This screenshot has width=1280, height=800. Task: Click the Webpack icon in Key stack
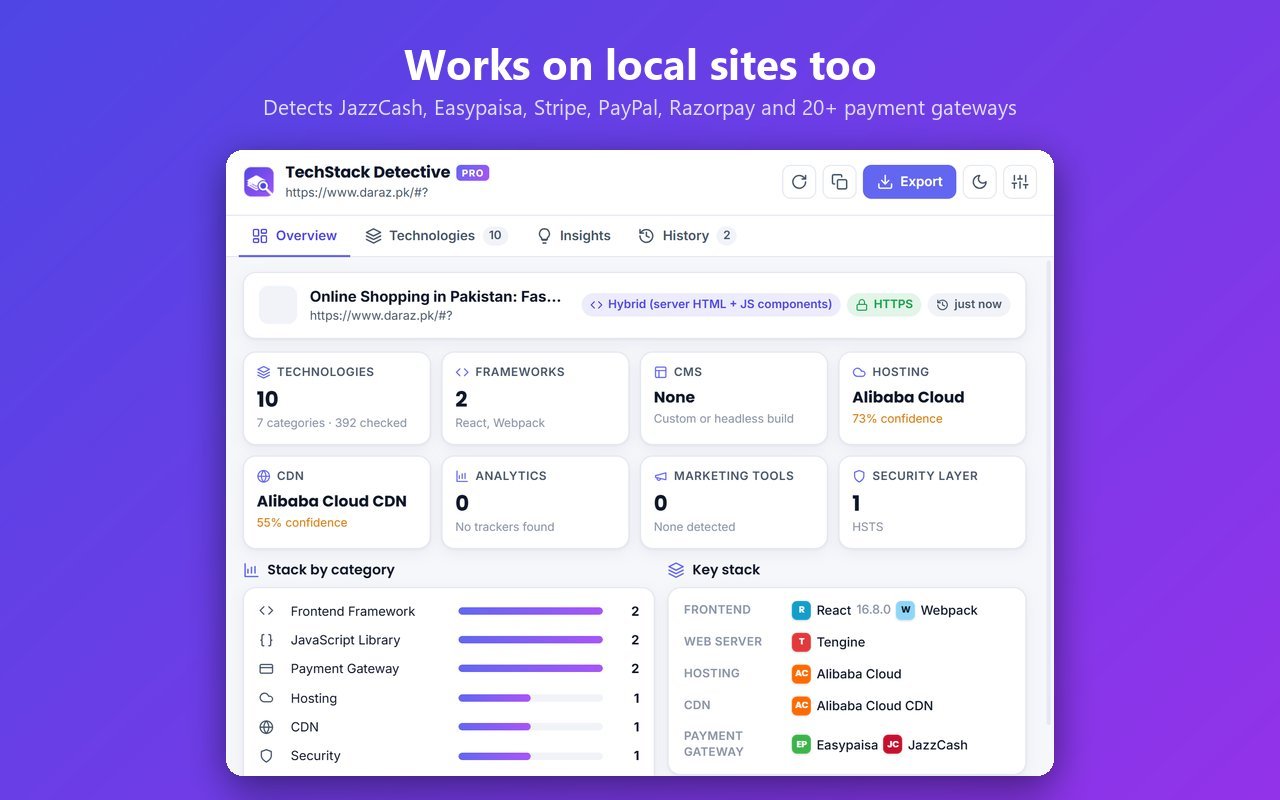[x=905, y=610]
